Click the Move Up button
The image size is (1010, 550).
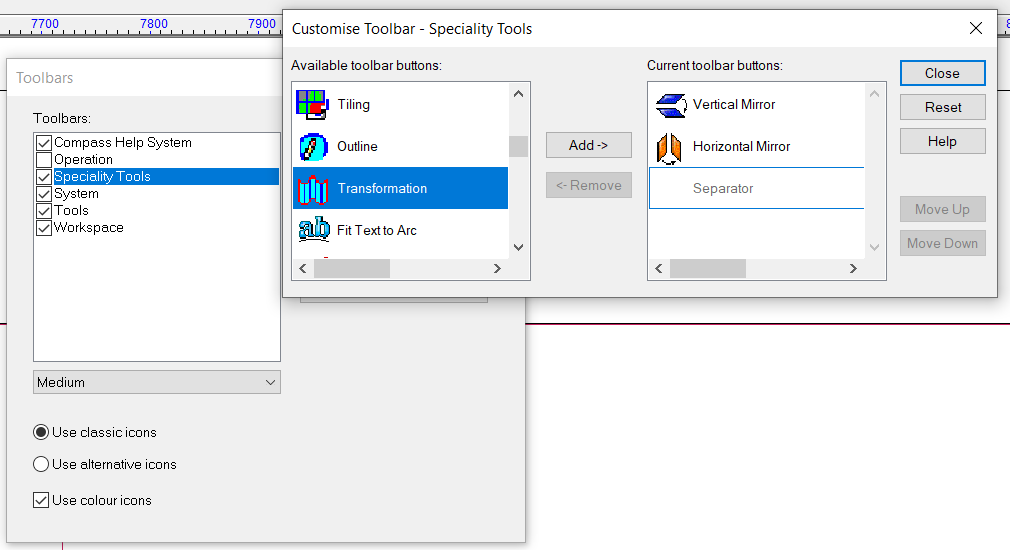coord(942,209)
